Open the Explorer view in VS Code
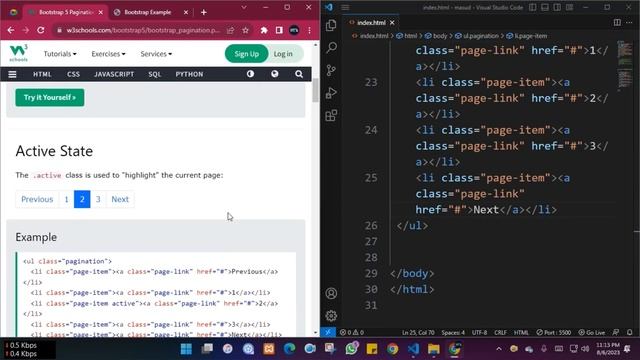Image resolution: width=640 pixels, height=360 pixels. pyautogui.click(x=331, y=25)
